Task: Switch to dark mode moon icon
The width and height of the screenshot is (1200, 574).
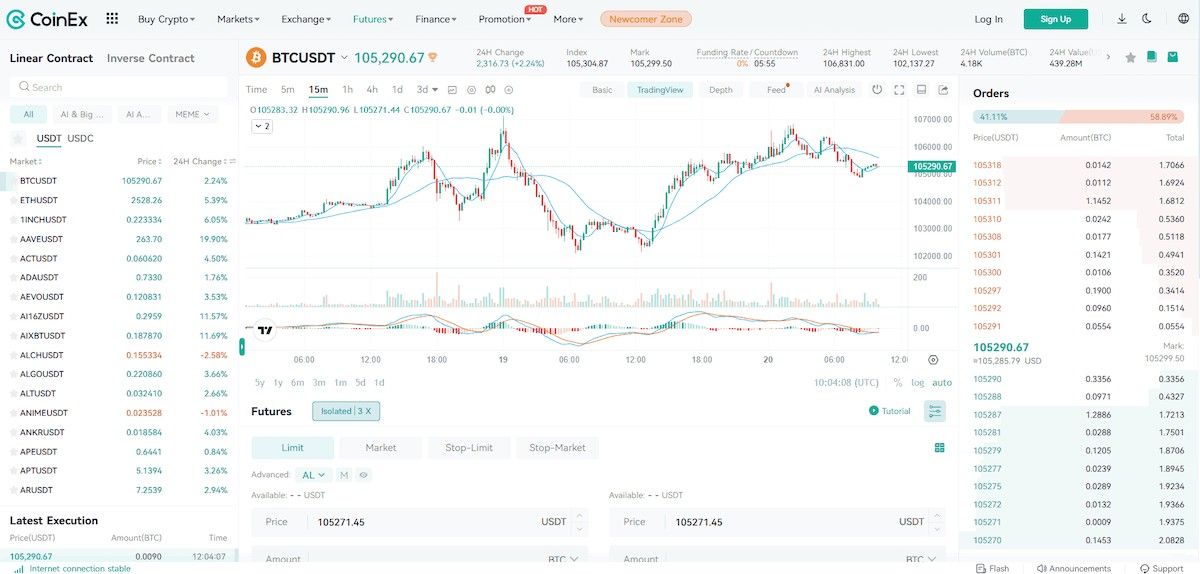Action: pos(1147,19)
